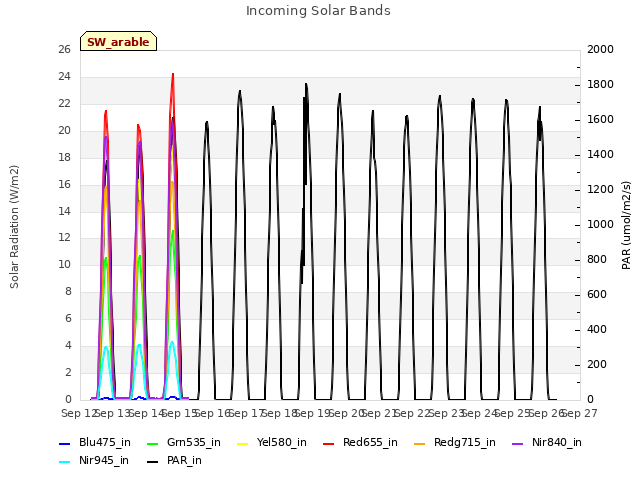The width and height of the screenshot is (640, 480).
Task: Click the red peak on Sep 14
Action: coord(173,75)
